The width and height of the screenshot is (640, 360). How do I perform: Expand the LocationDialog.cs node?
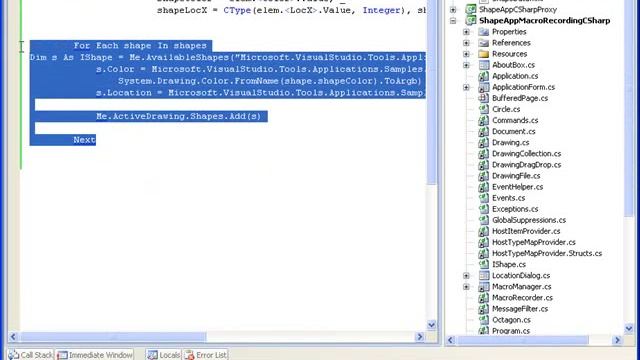[466, 276]
